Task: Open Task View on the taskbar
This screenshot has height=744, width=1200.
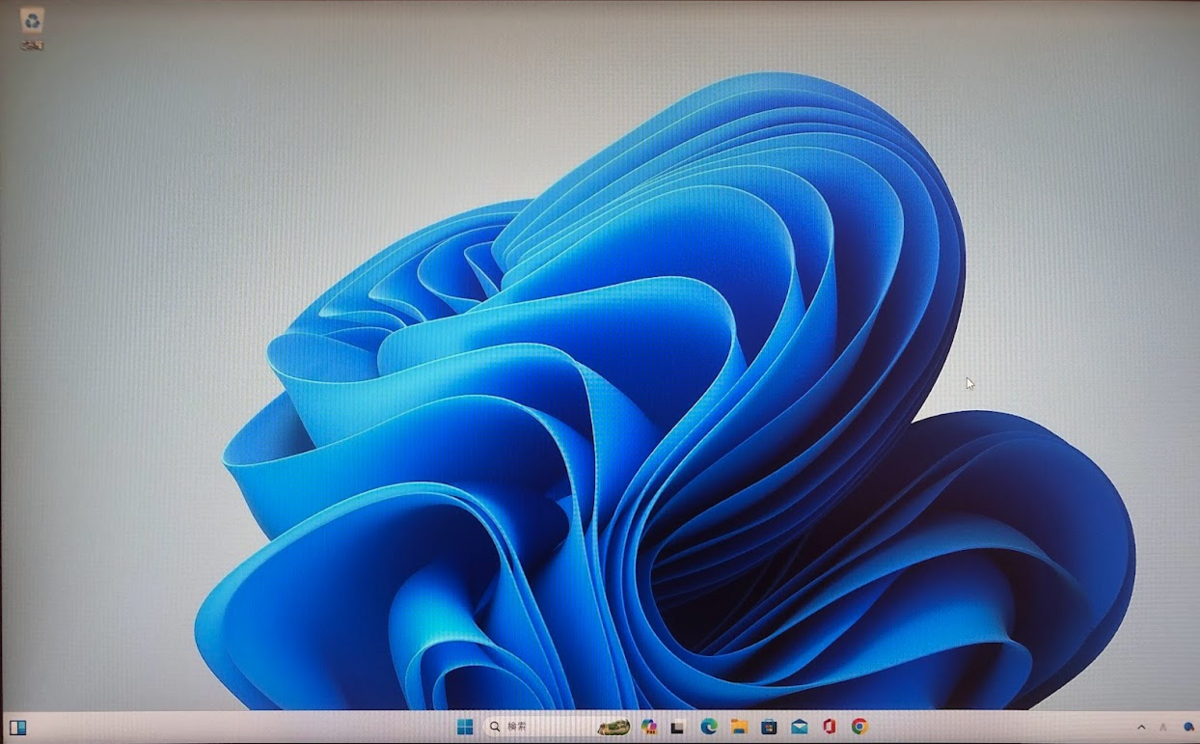Action: 678,727
